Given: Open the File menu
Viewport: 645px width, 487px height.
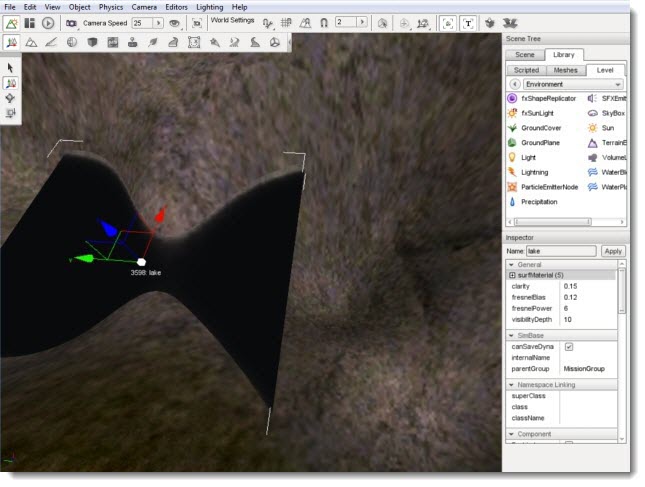Looking at the screenshot, I should click(x=10, y=7).
